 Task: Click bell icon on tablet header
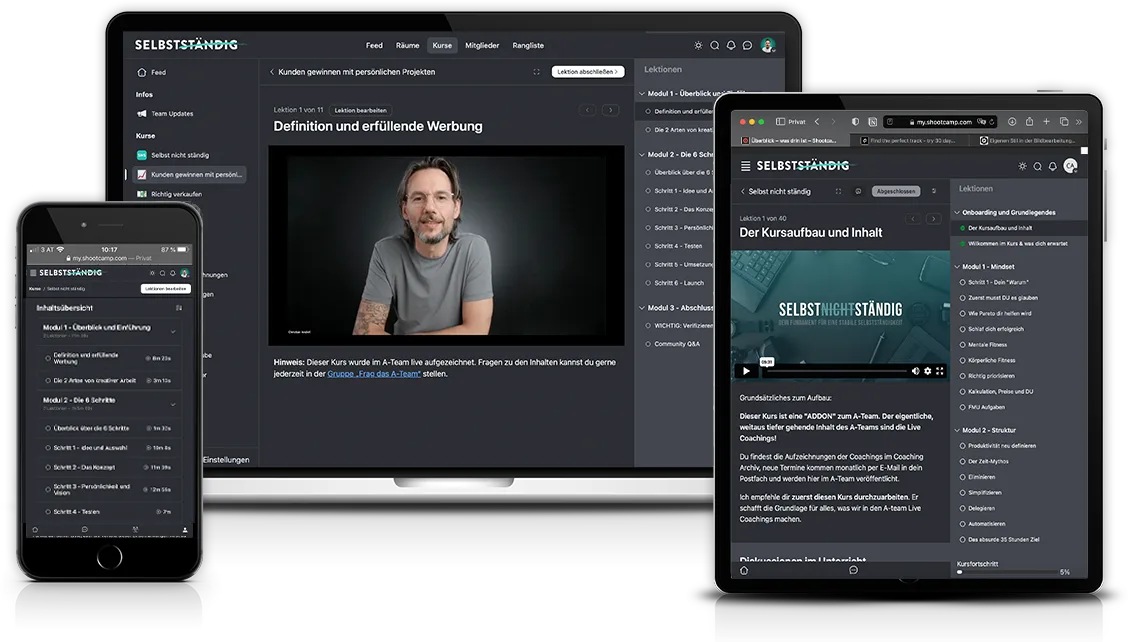point(1052,166)
